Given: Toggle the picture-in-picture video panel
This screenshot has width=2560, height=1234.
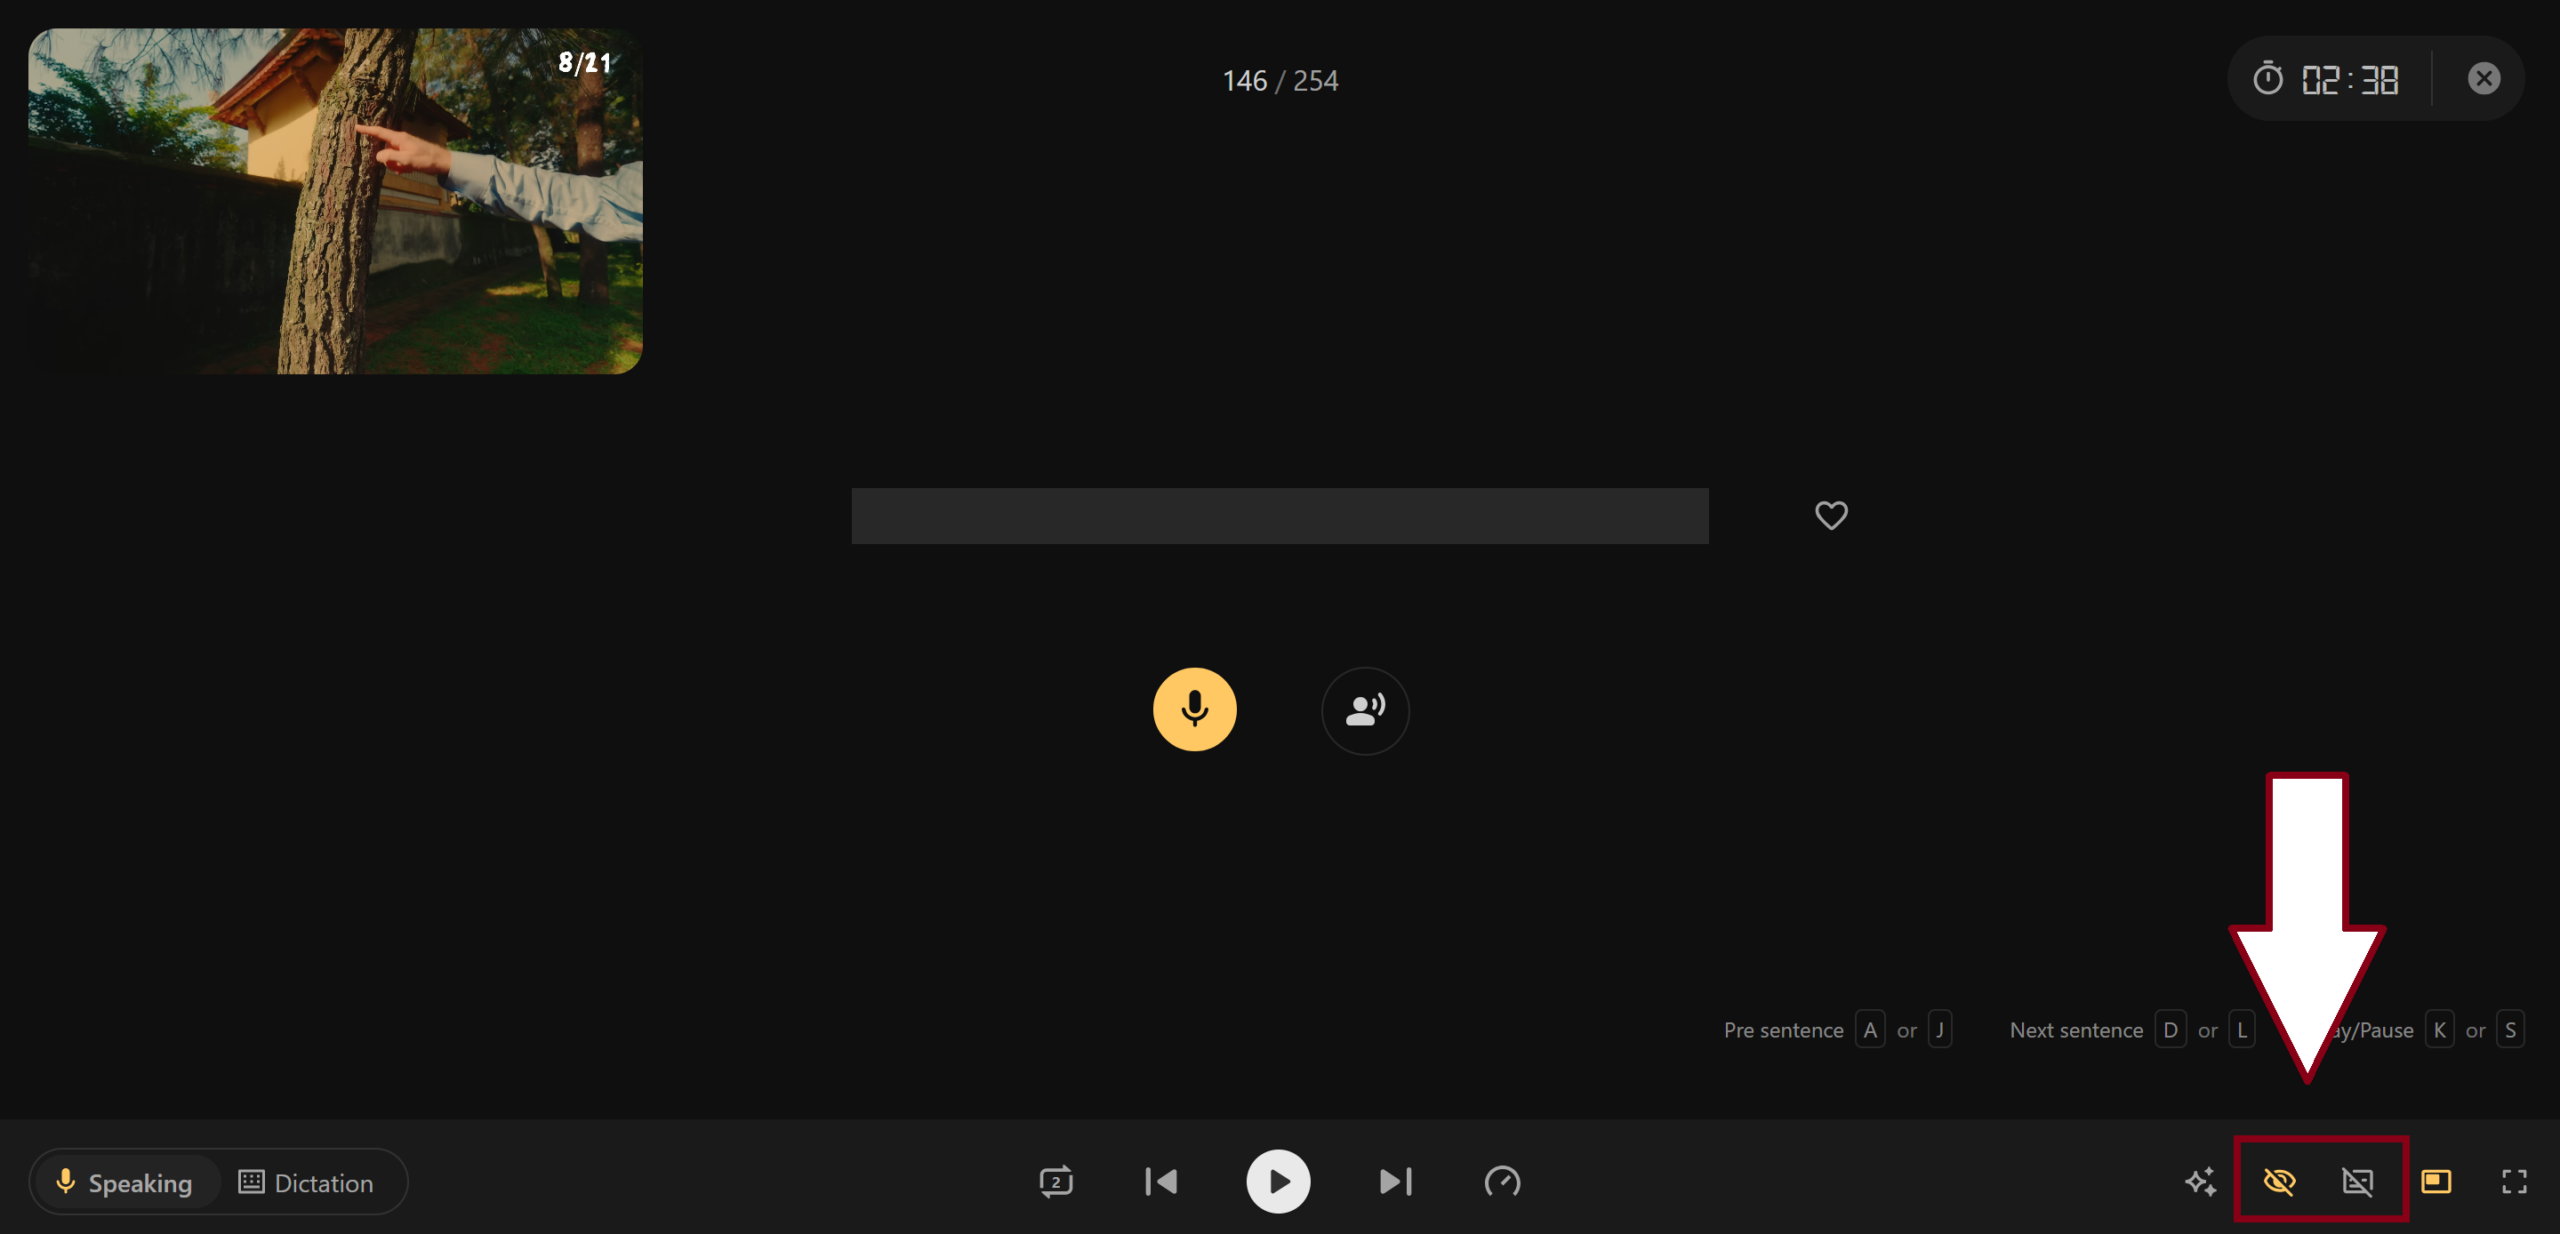Looking at the screenshot, I should click(x=2436, y=1181).
